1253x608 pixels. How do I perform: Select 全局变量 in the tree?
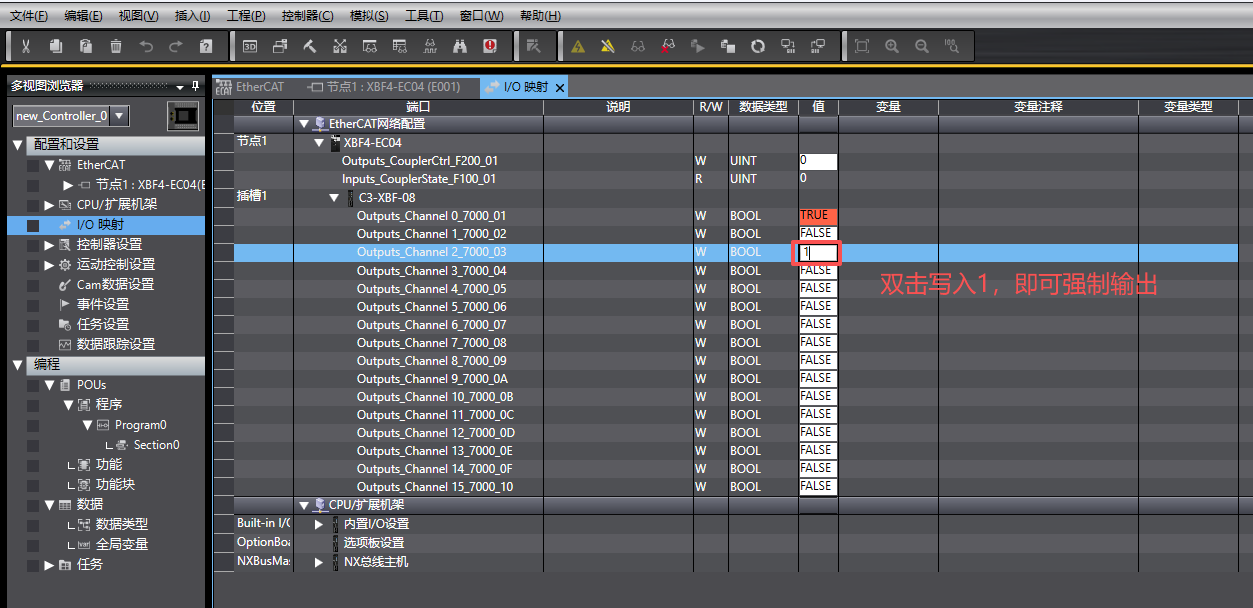(121, 544)
